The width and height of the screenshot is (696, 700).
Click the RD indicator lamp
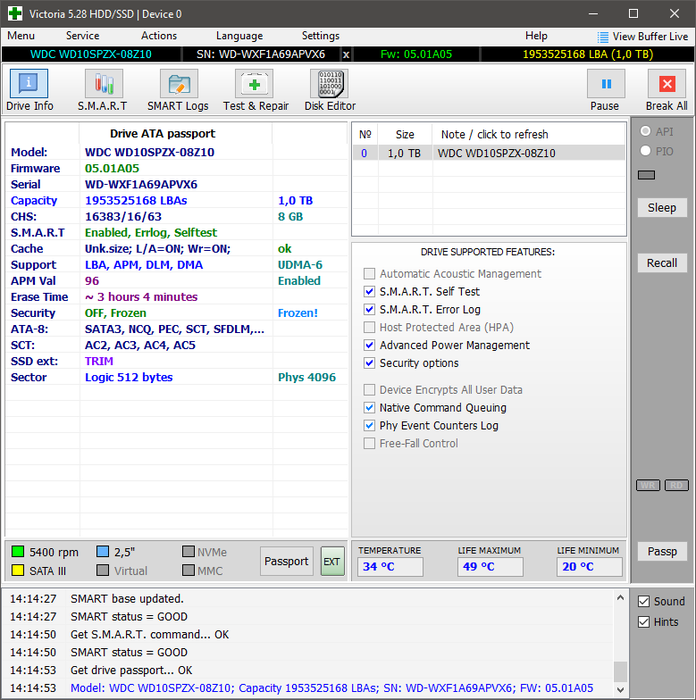(x=676, y=485)
